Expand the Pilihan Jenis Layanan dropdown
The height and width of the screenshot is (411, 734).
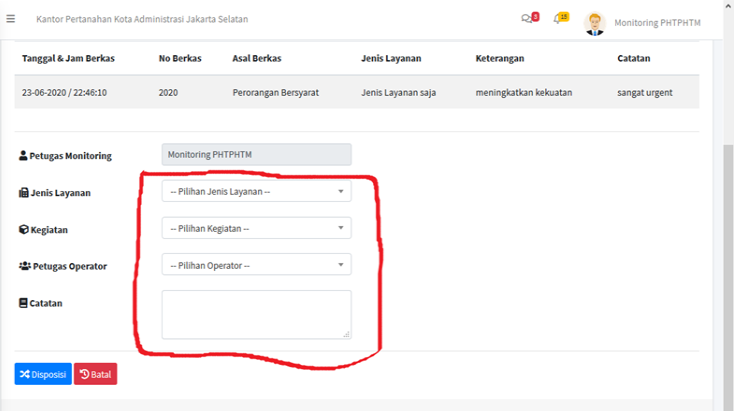point(256,191)
